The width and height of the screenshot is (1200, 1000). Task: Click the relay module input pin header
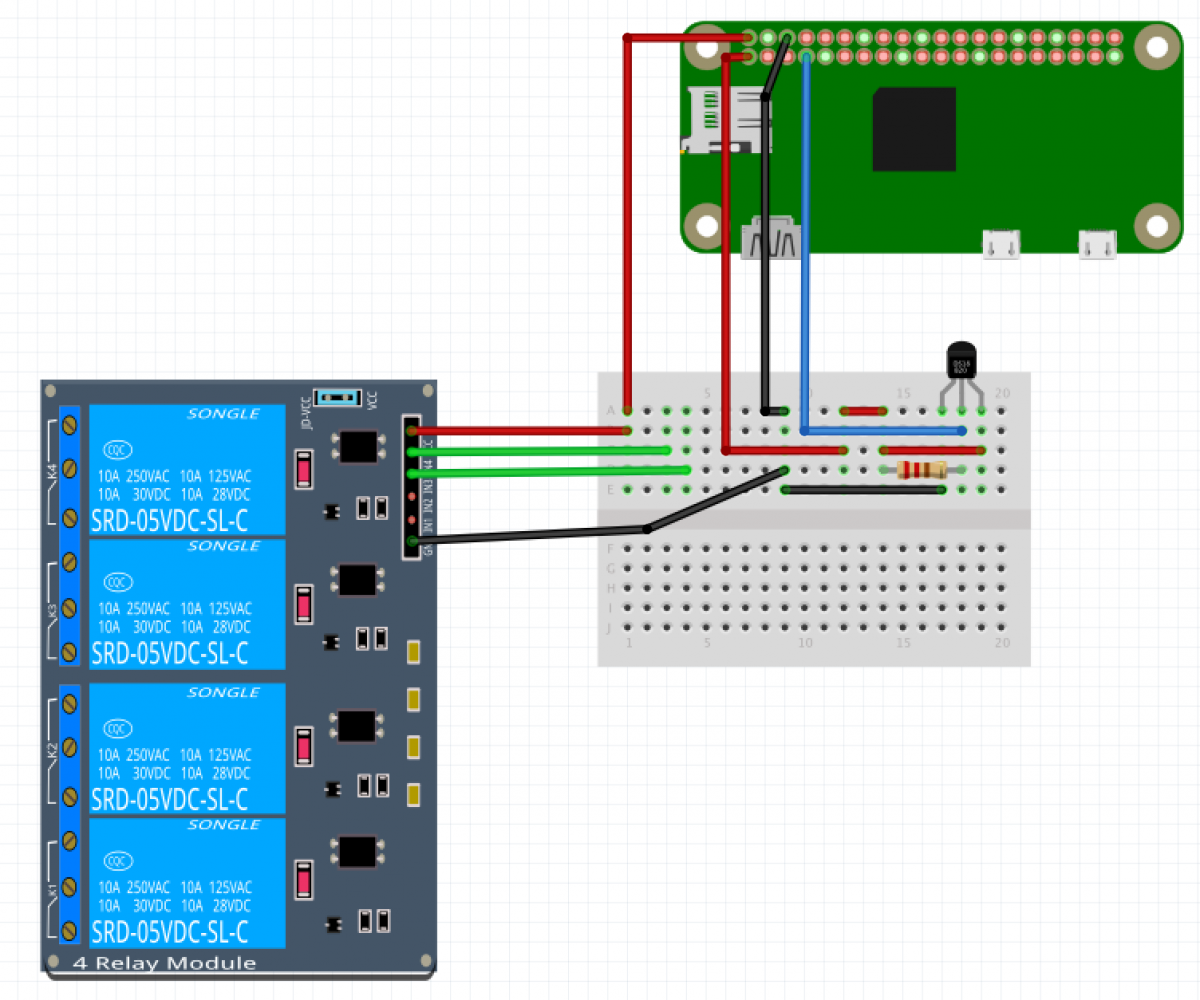(411, 487)
